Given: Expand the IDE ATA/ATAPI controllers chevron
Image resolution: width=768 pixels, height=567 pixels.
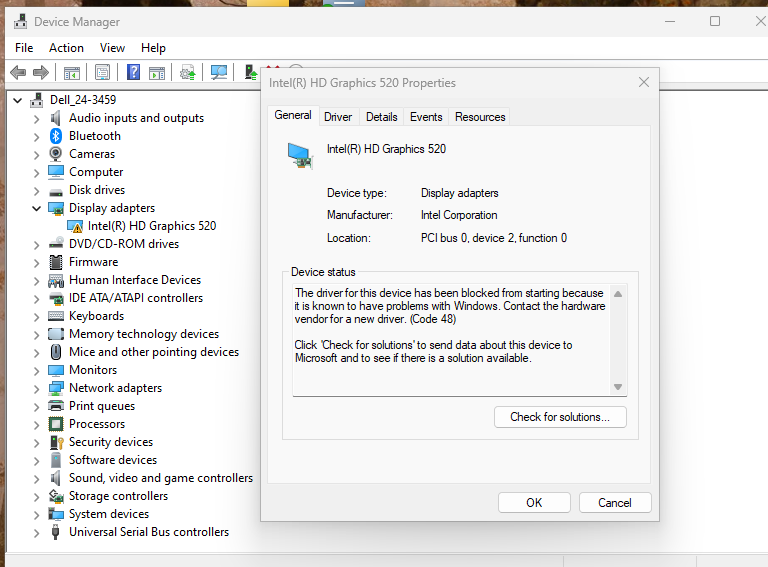Looking at the screenshot, I should [36, 299].
